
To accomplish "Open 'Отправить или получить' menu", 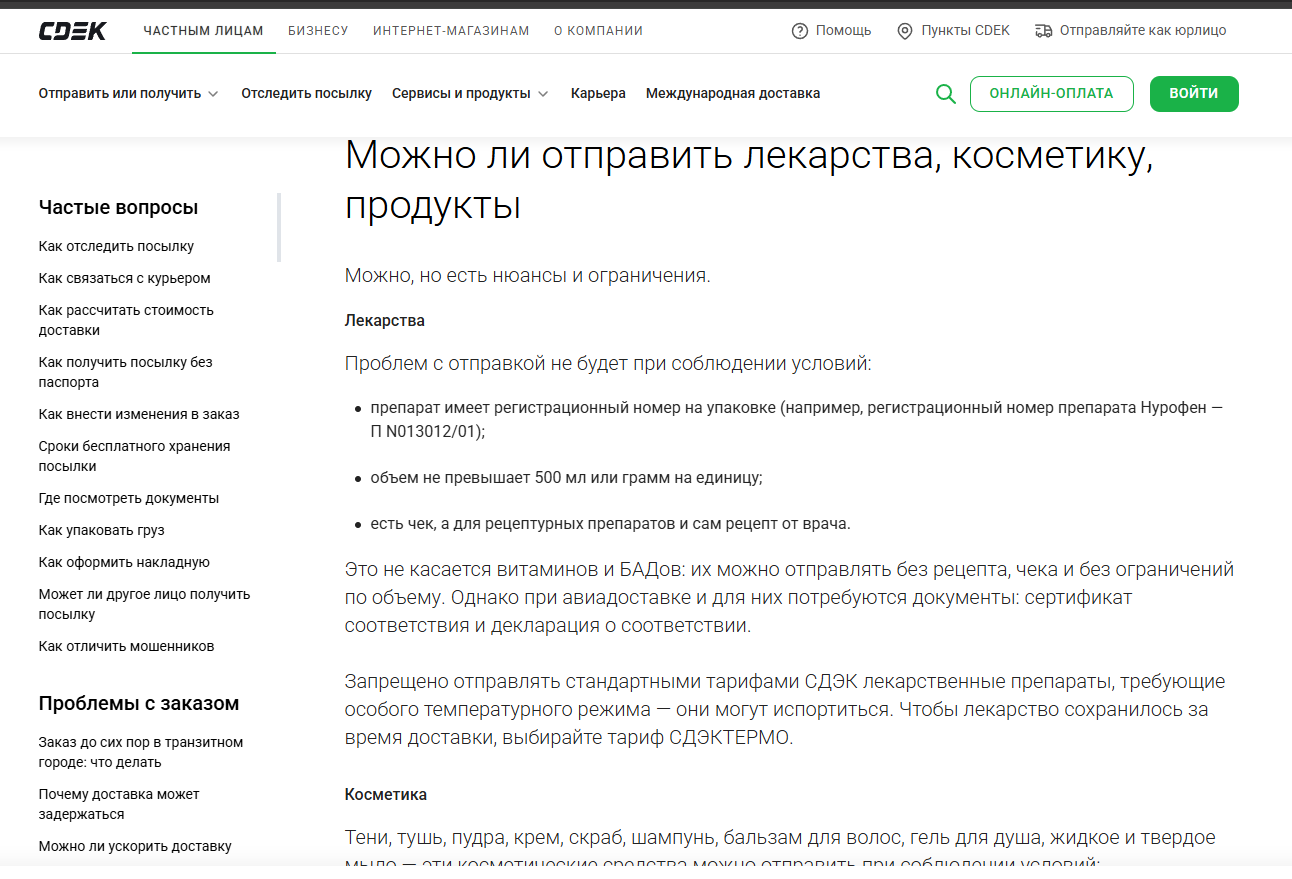I will pyautogui.click(x=120, y=93).
